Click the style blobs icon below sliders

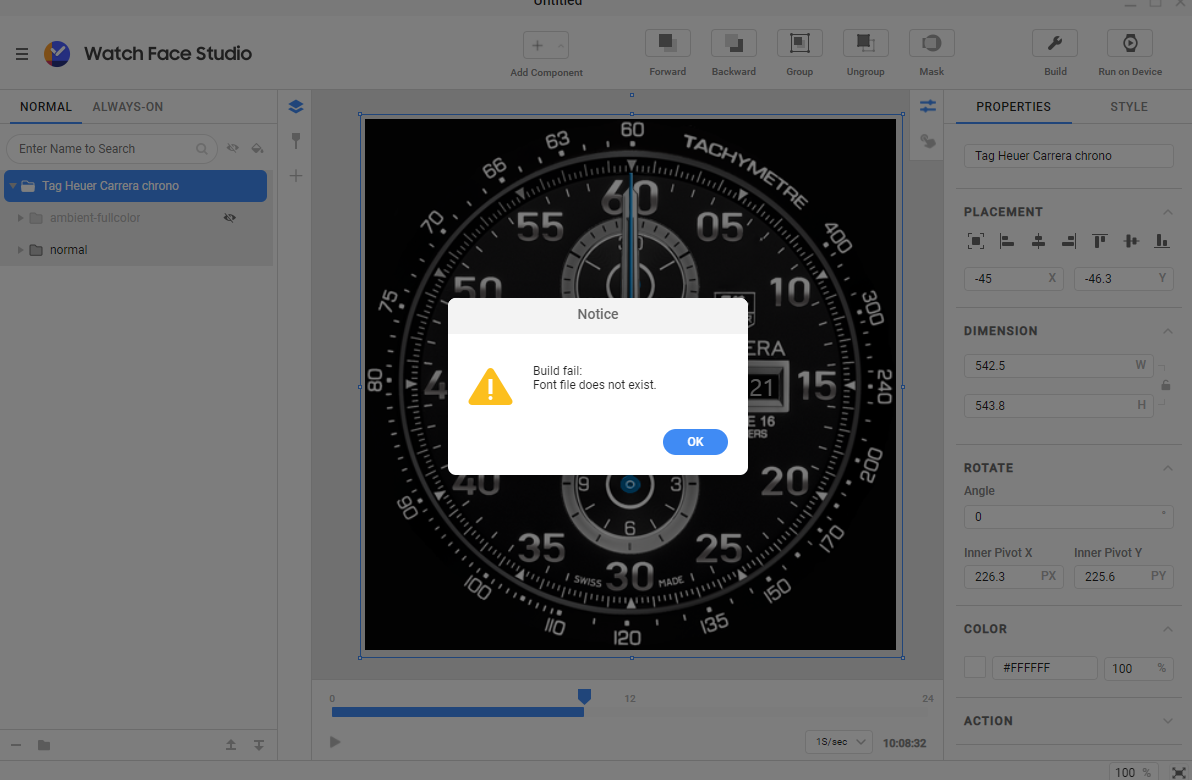(927, 141)
